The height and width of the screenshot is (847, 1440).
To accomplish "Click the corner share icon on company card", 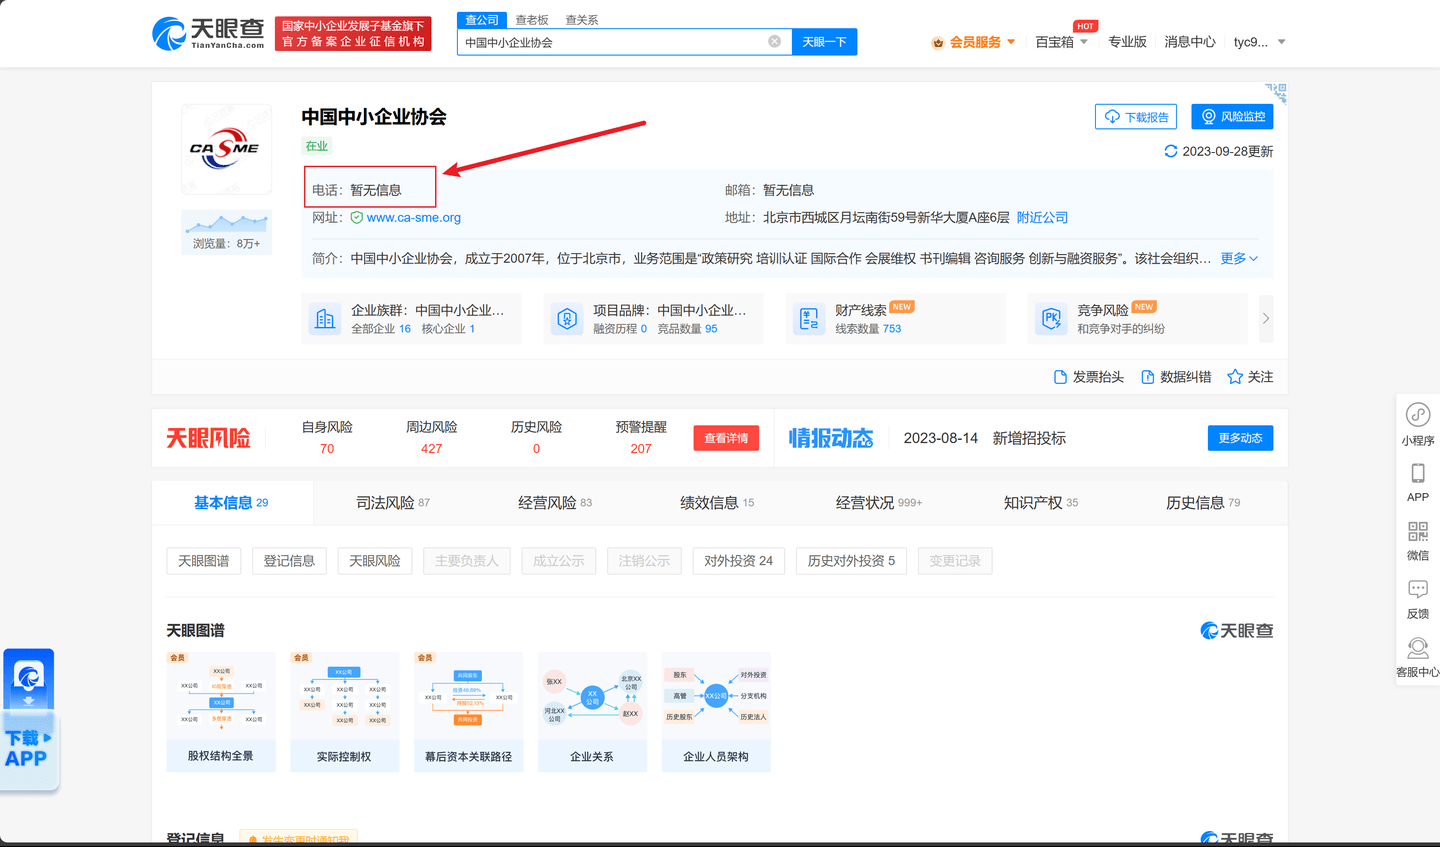I will (x=1276, y=93).
